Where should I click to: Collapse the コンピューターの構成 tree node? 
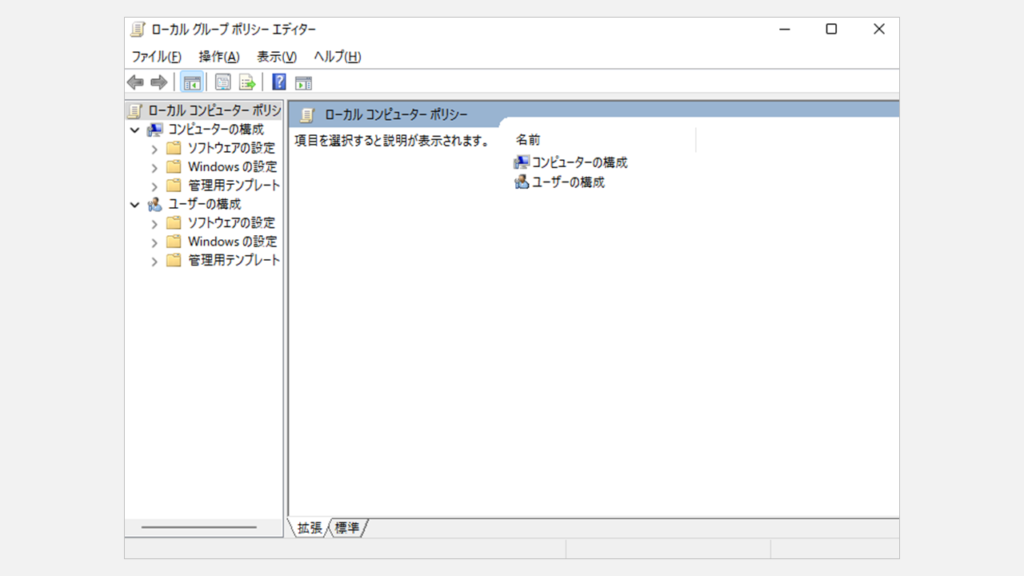(135, 130)
